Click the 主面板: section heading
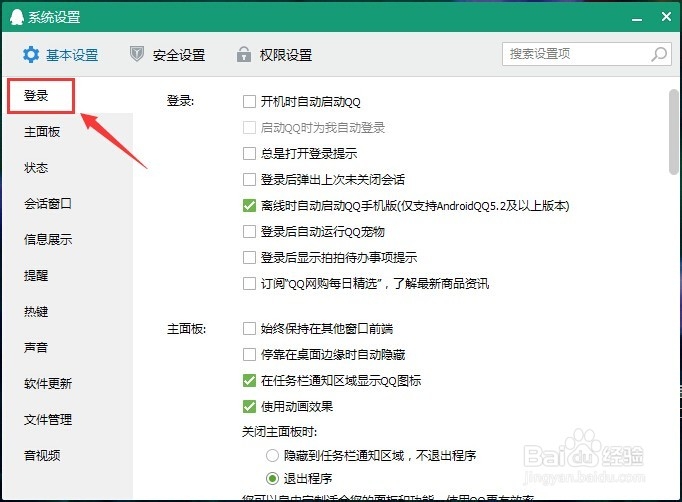Image resolution: width=682 pixels, height=502 pixels. [x=187, y=328]
